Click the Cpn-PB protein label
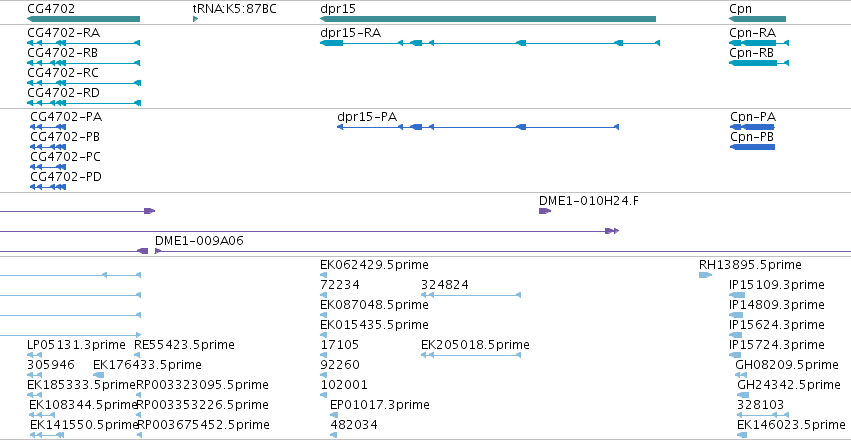 click(752, 137)
